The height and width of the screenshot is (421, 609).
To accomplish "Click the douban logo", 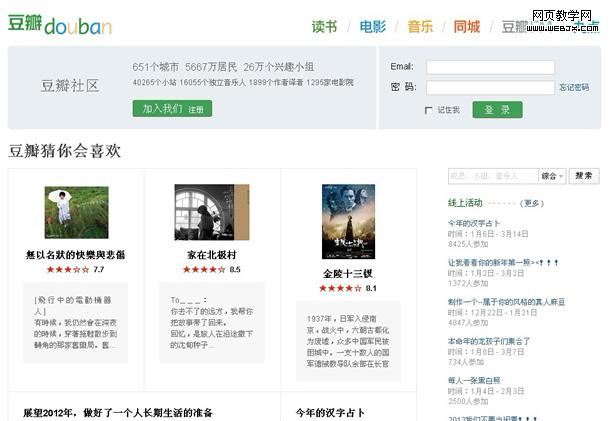I will click(60, 25).
